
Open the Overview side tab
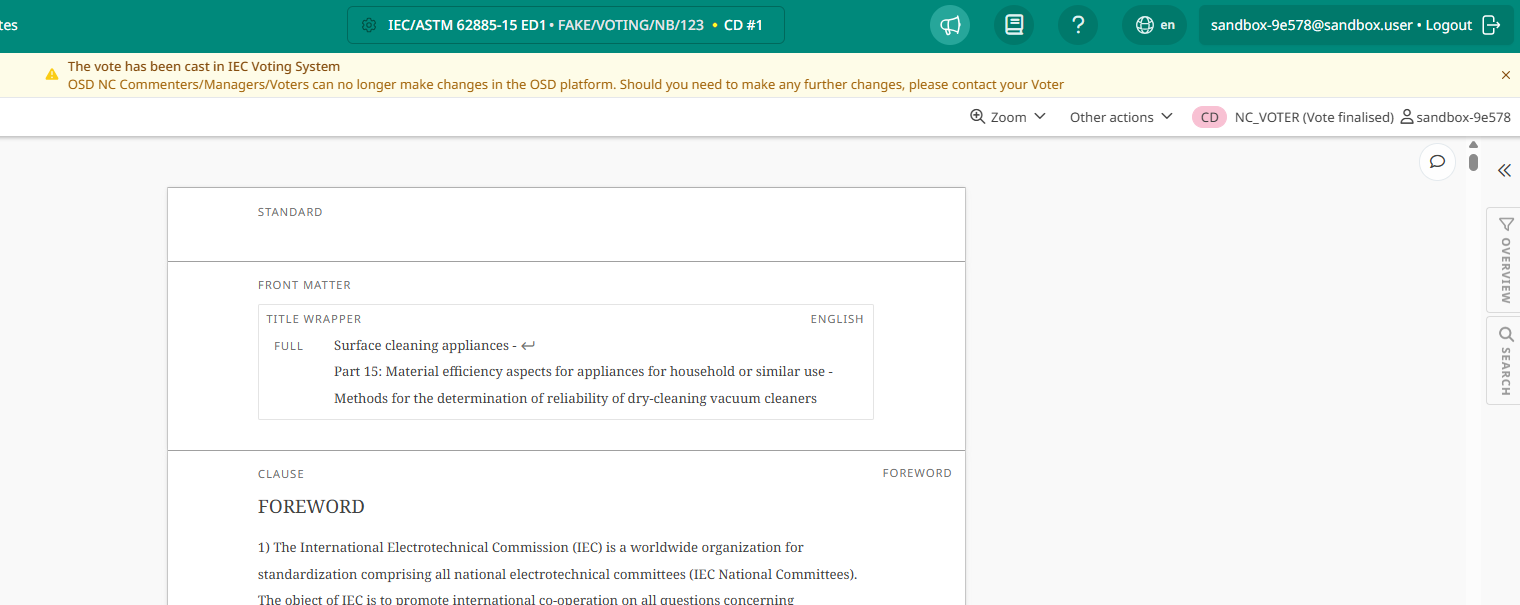pos(1504,260)
